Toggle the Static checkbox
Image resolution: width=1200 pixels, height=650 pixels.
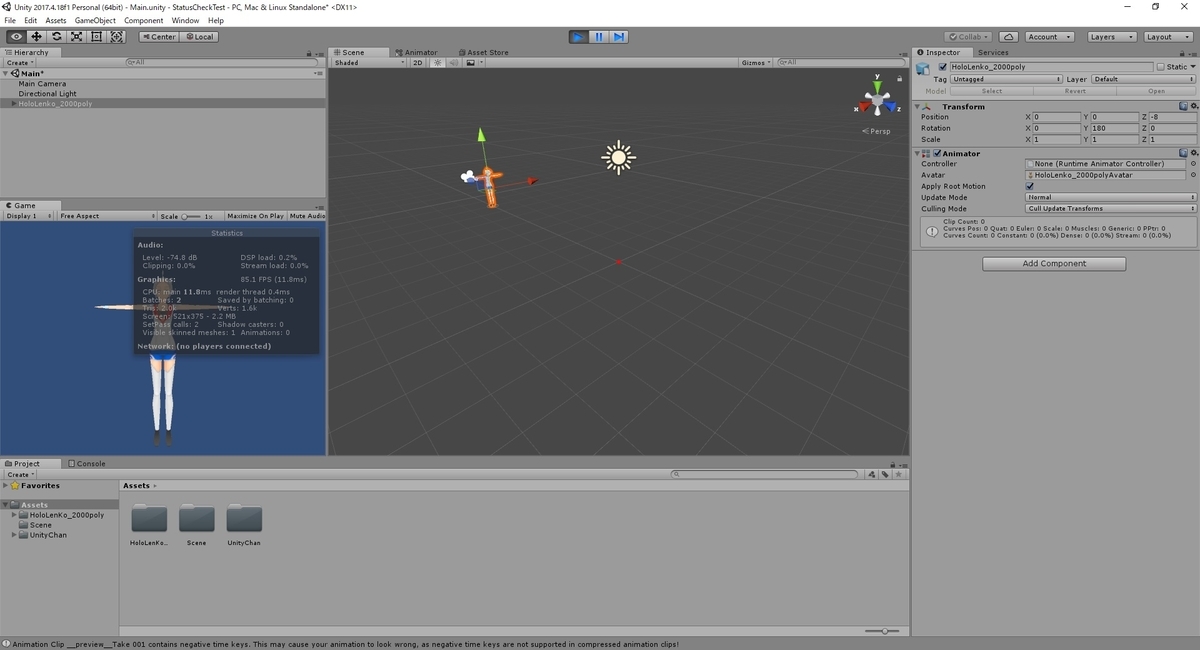coord(1160,67)
